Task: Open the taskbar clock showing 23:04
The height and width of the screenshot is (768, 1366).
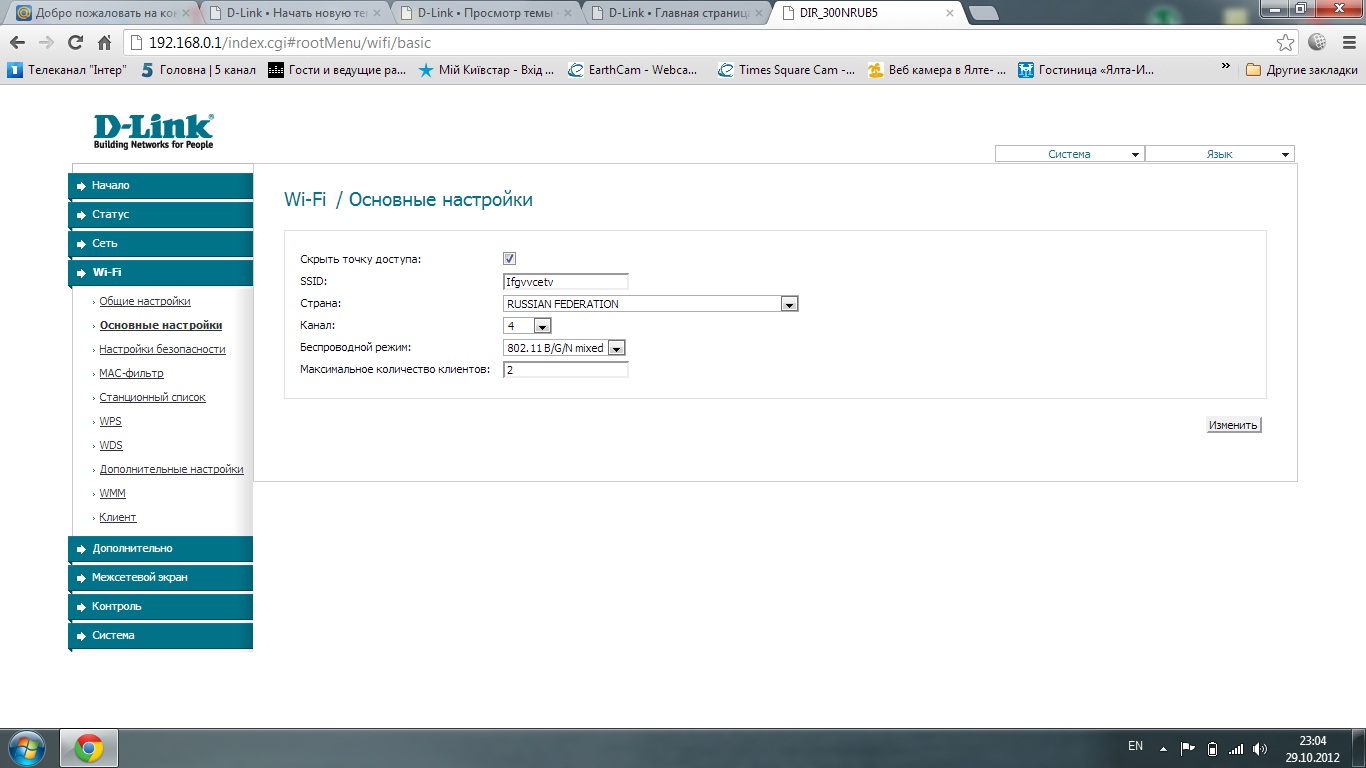Action: pyautogui.click(x=1313, y=748)
